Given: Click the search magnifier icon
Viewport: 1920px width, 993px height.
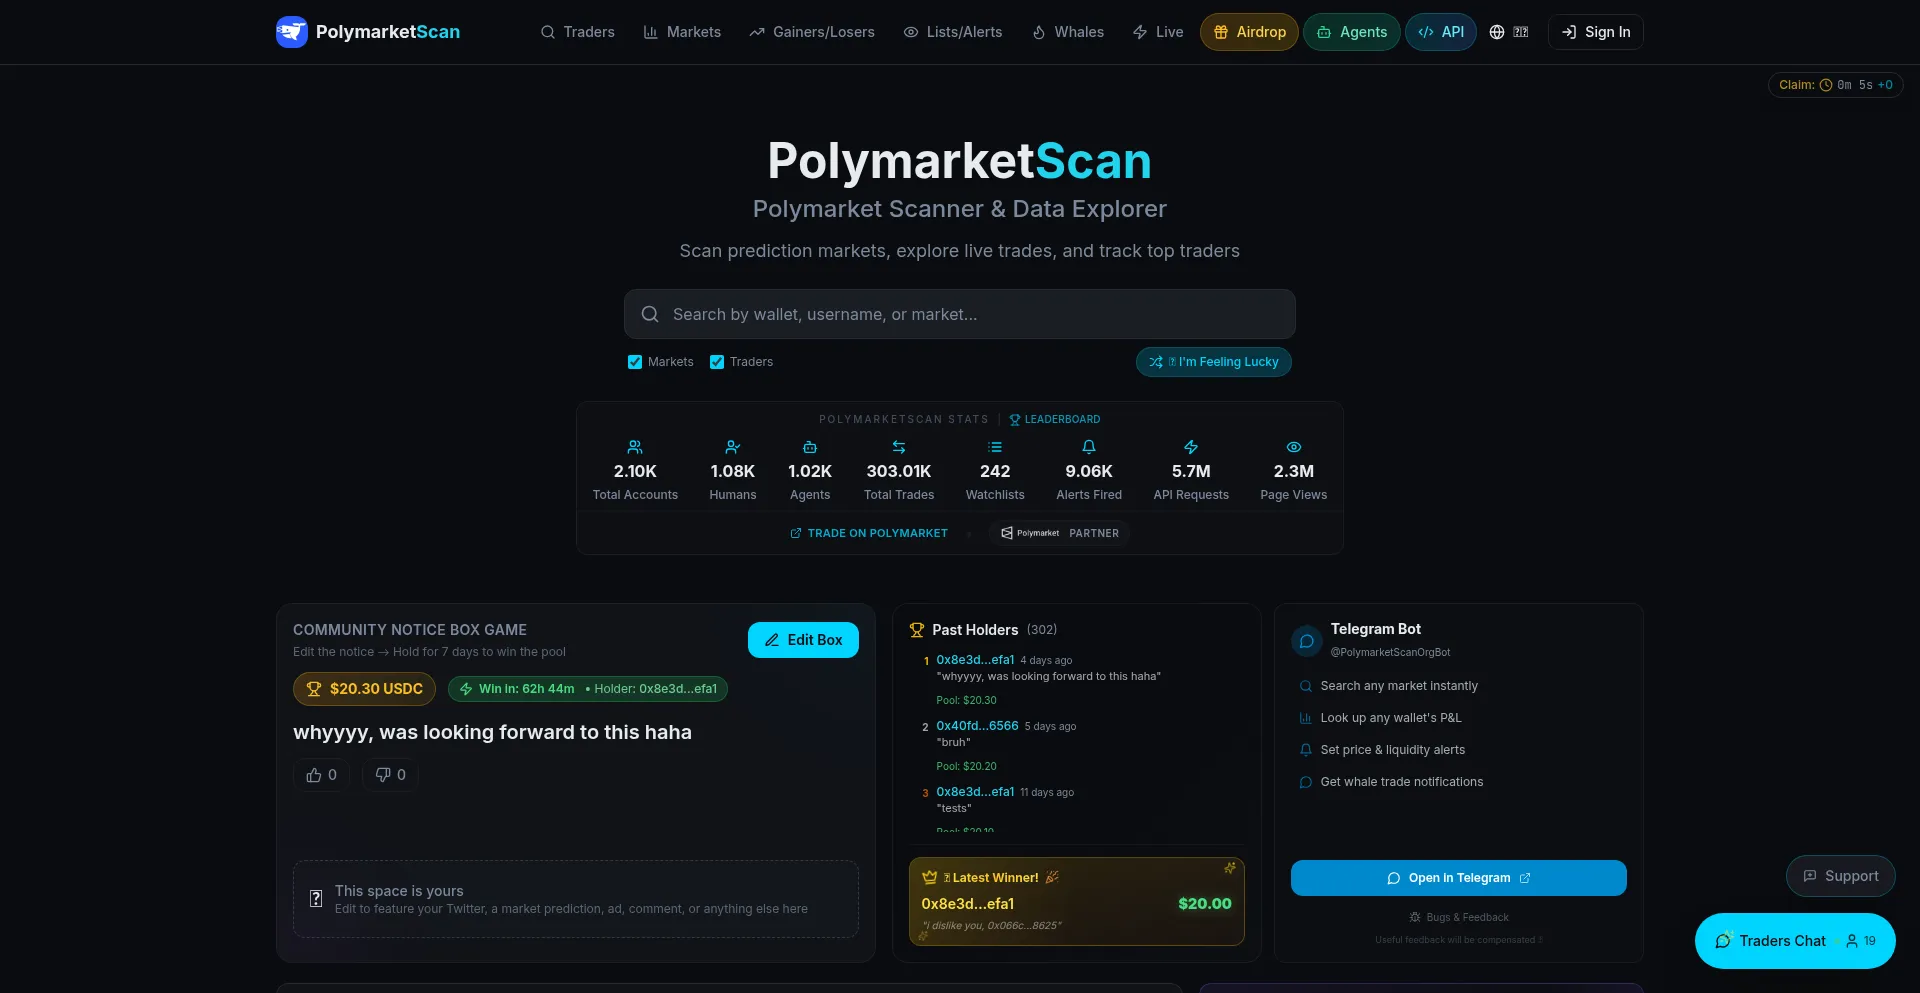Looking at the screenshot, I should point(650,314).
